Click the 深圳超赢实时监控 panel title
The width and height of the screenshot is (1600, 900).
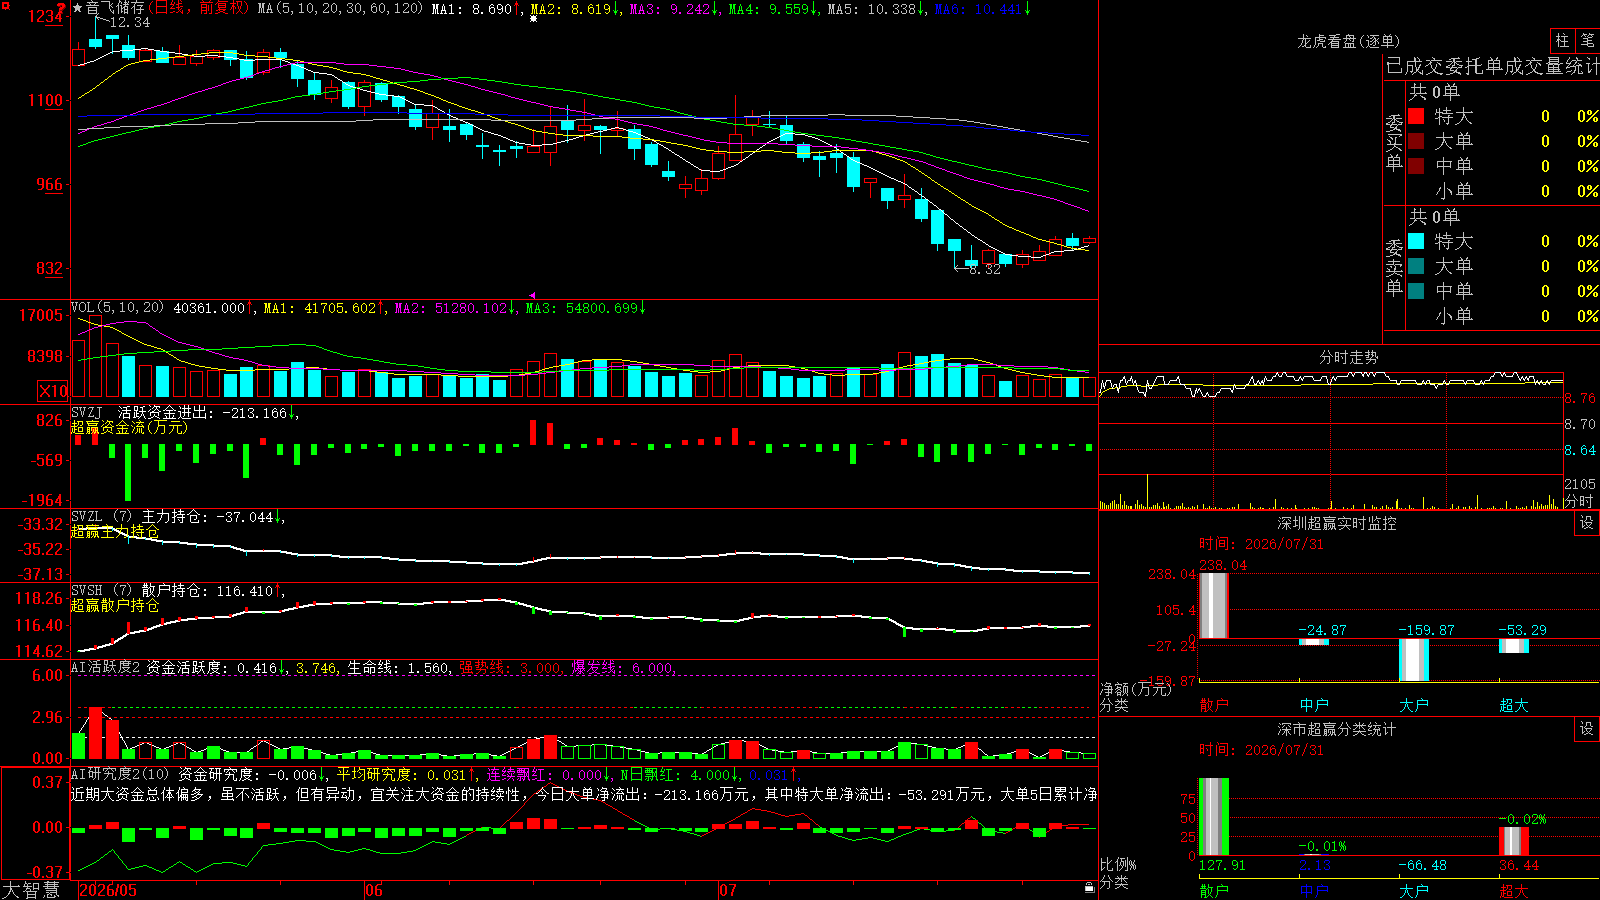(1337, 523)
